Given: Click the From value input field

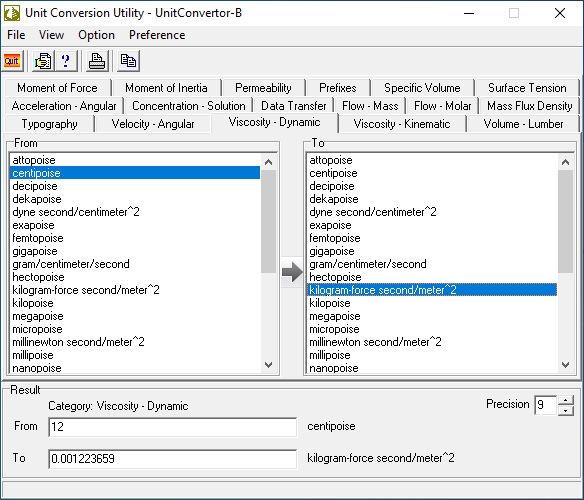Looking at the screenshot, I should 172,427.
